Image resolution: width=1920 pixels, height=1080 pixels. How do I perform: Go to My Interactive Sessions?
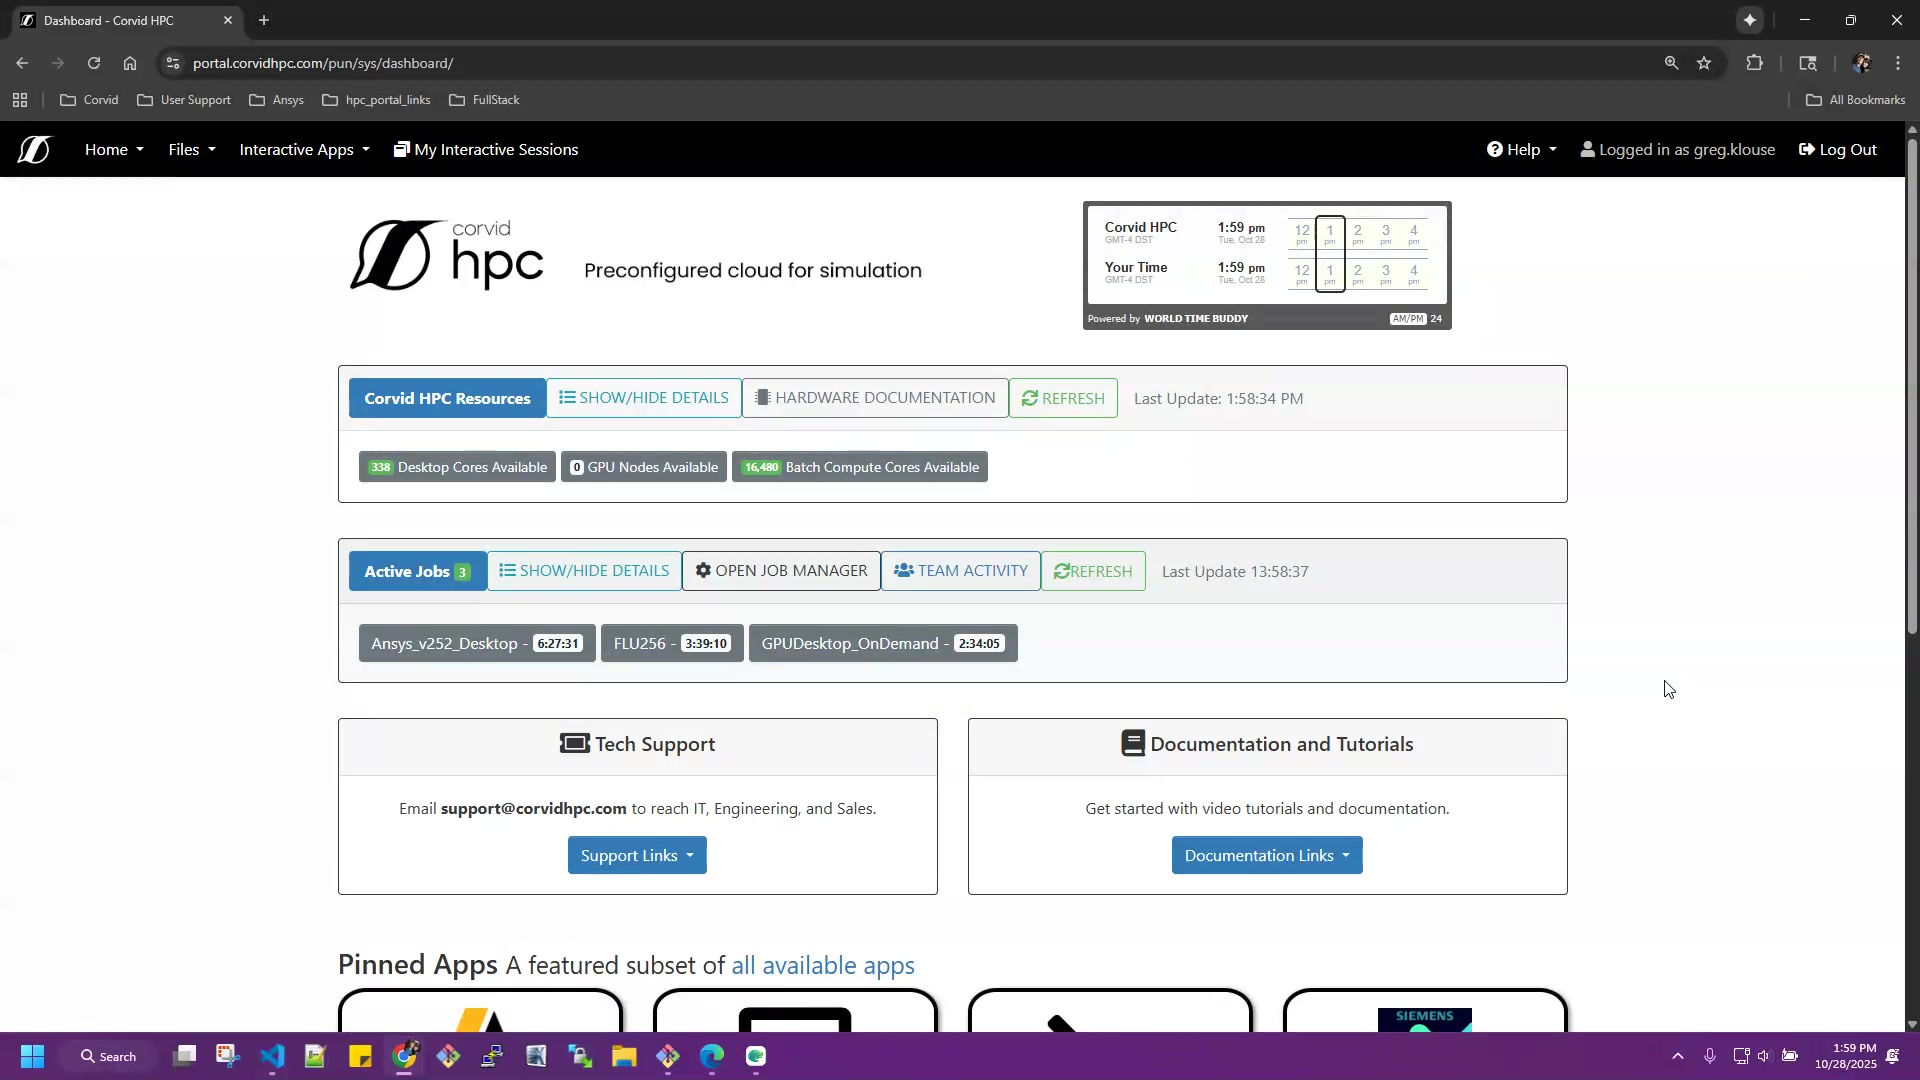(486, 150)
